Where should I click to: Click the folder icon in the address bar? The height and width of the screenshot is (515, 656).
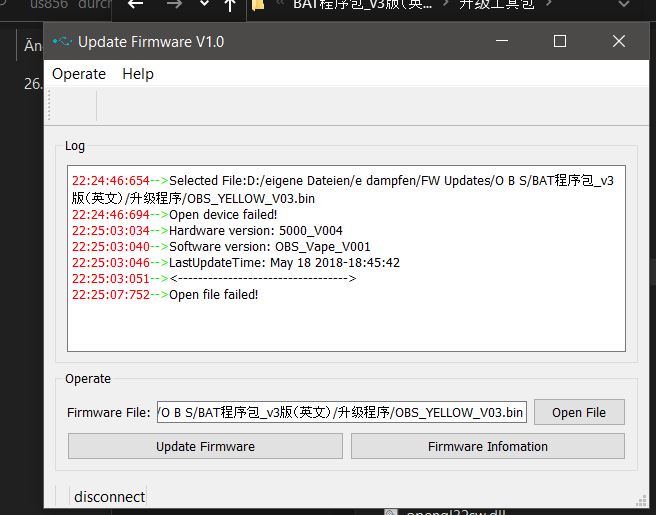click(258, 6)
